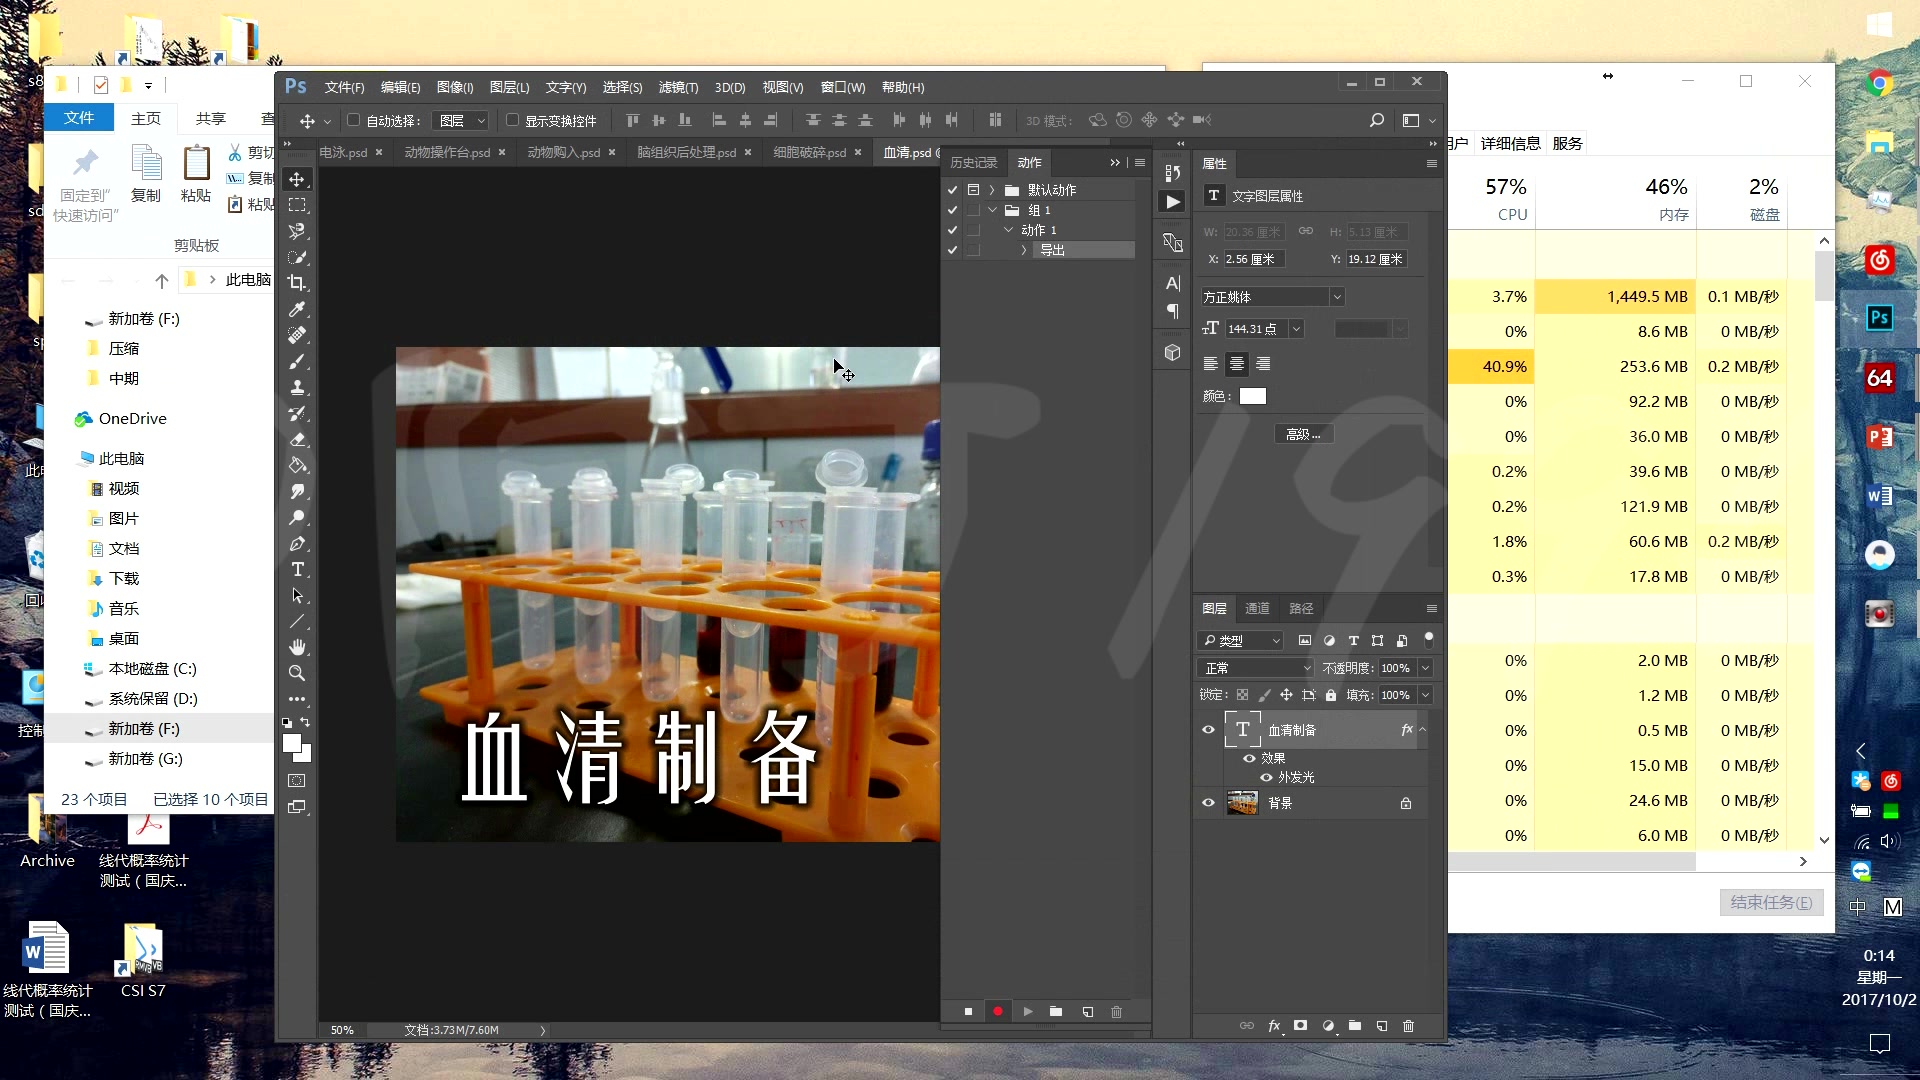Image resolution: width=1920 pixels, height=1080 pixels.
Task: Enable the auto-select checkbox
Action: pos(353,120)
